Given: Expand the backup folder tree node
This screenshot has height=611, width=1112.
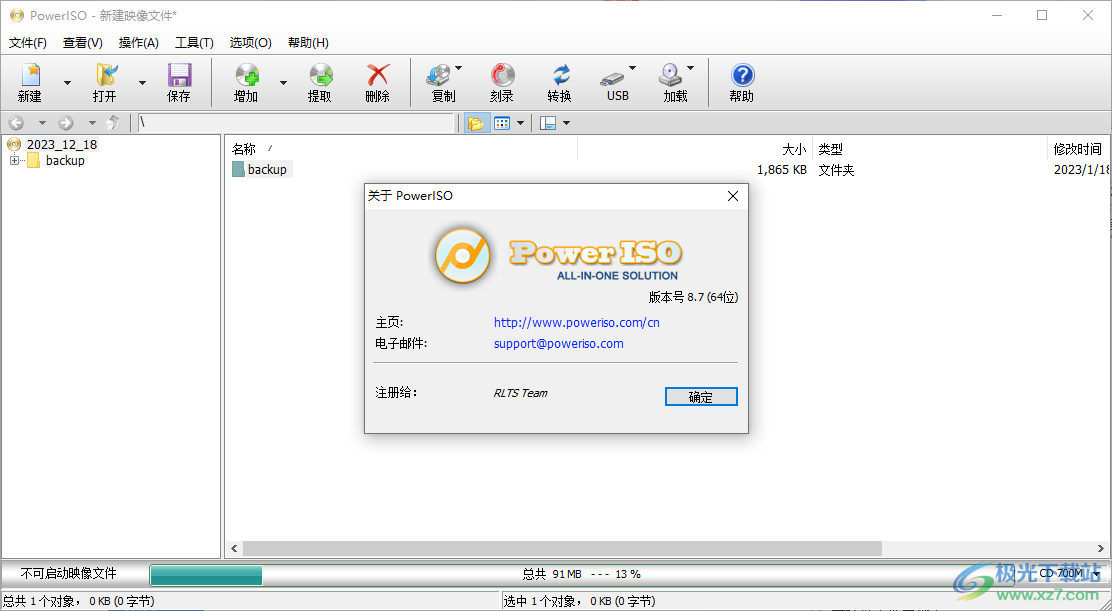Looking at the screenshot, I should click(x=14, y=161).
